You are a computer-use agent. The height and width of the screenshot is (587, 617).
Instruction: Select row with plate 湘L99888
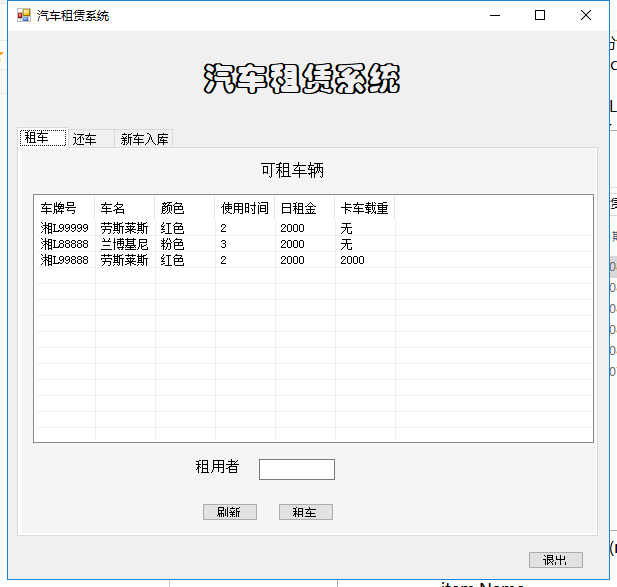coord(313,260)
